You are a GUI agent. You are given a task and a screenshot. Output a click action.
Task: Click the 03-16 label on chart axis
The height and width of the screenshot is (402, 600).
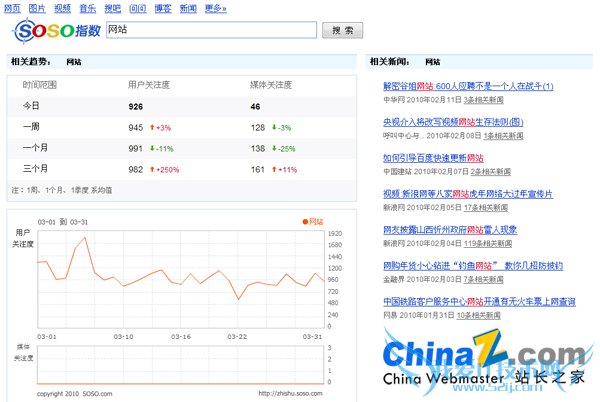[181, 337]
